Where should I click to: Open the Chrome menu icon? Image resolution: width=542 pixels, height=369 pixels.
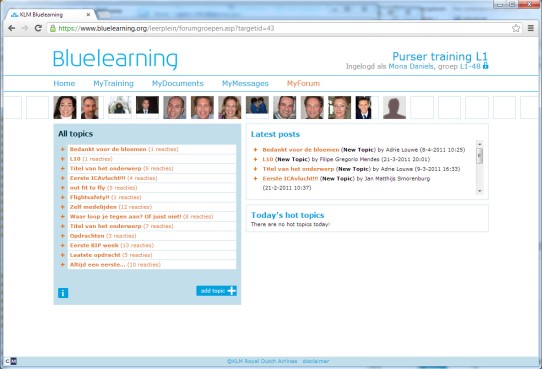(531, 28)
